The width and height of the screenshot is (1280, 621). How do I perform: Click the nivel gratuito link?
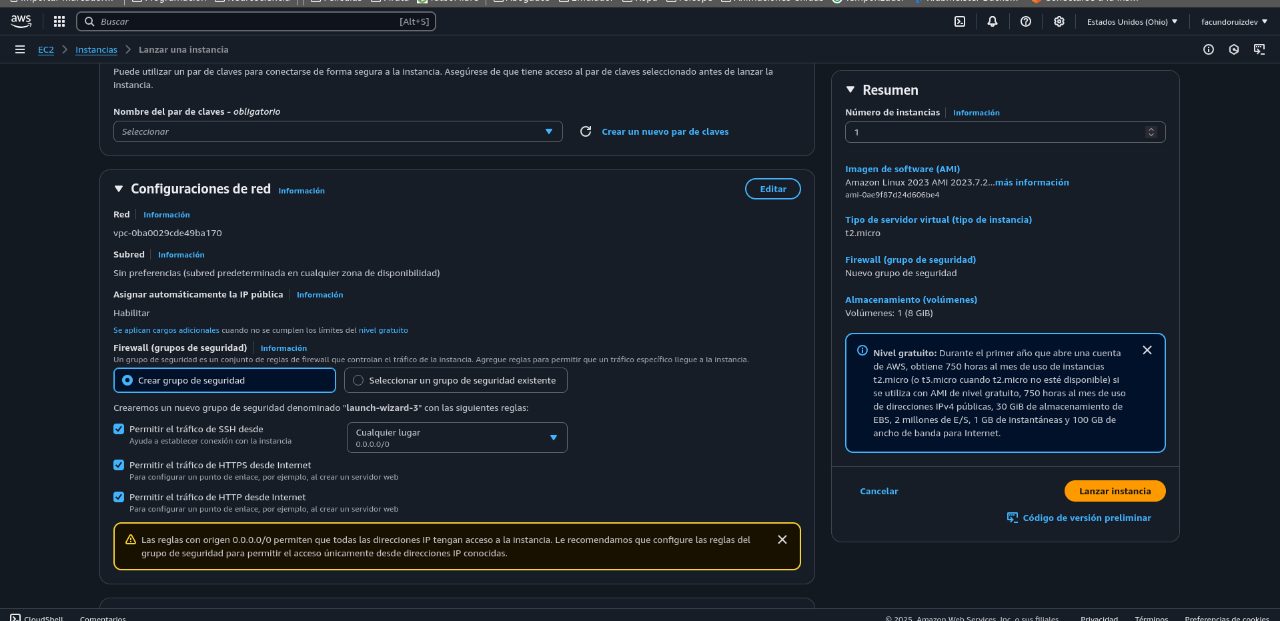click(x=383, y=330)
